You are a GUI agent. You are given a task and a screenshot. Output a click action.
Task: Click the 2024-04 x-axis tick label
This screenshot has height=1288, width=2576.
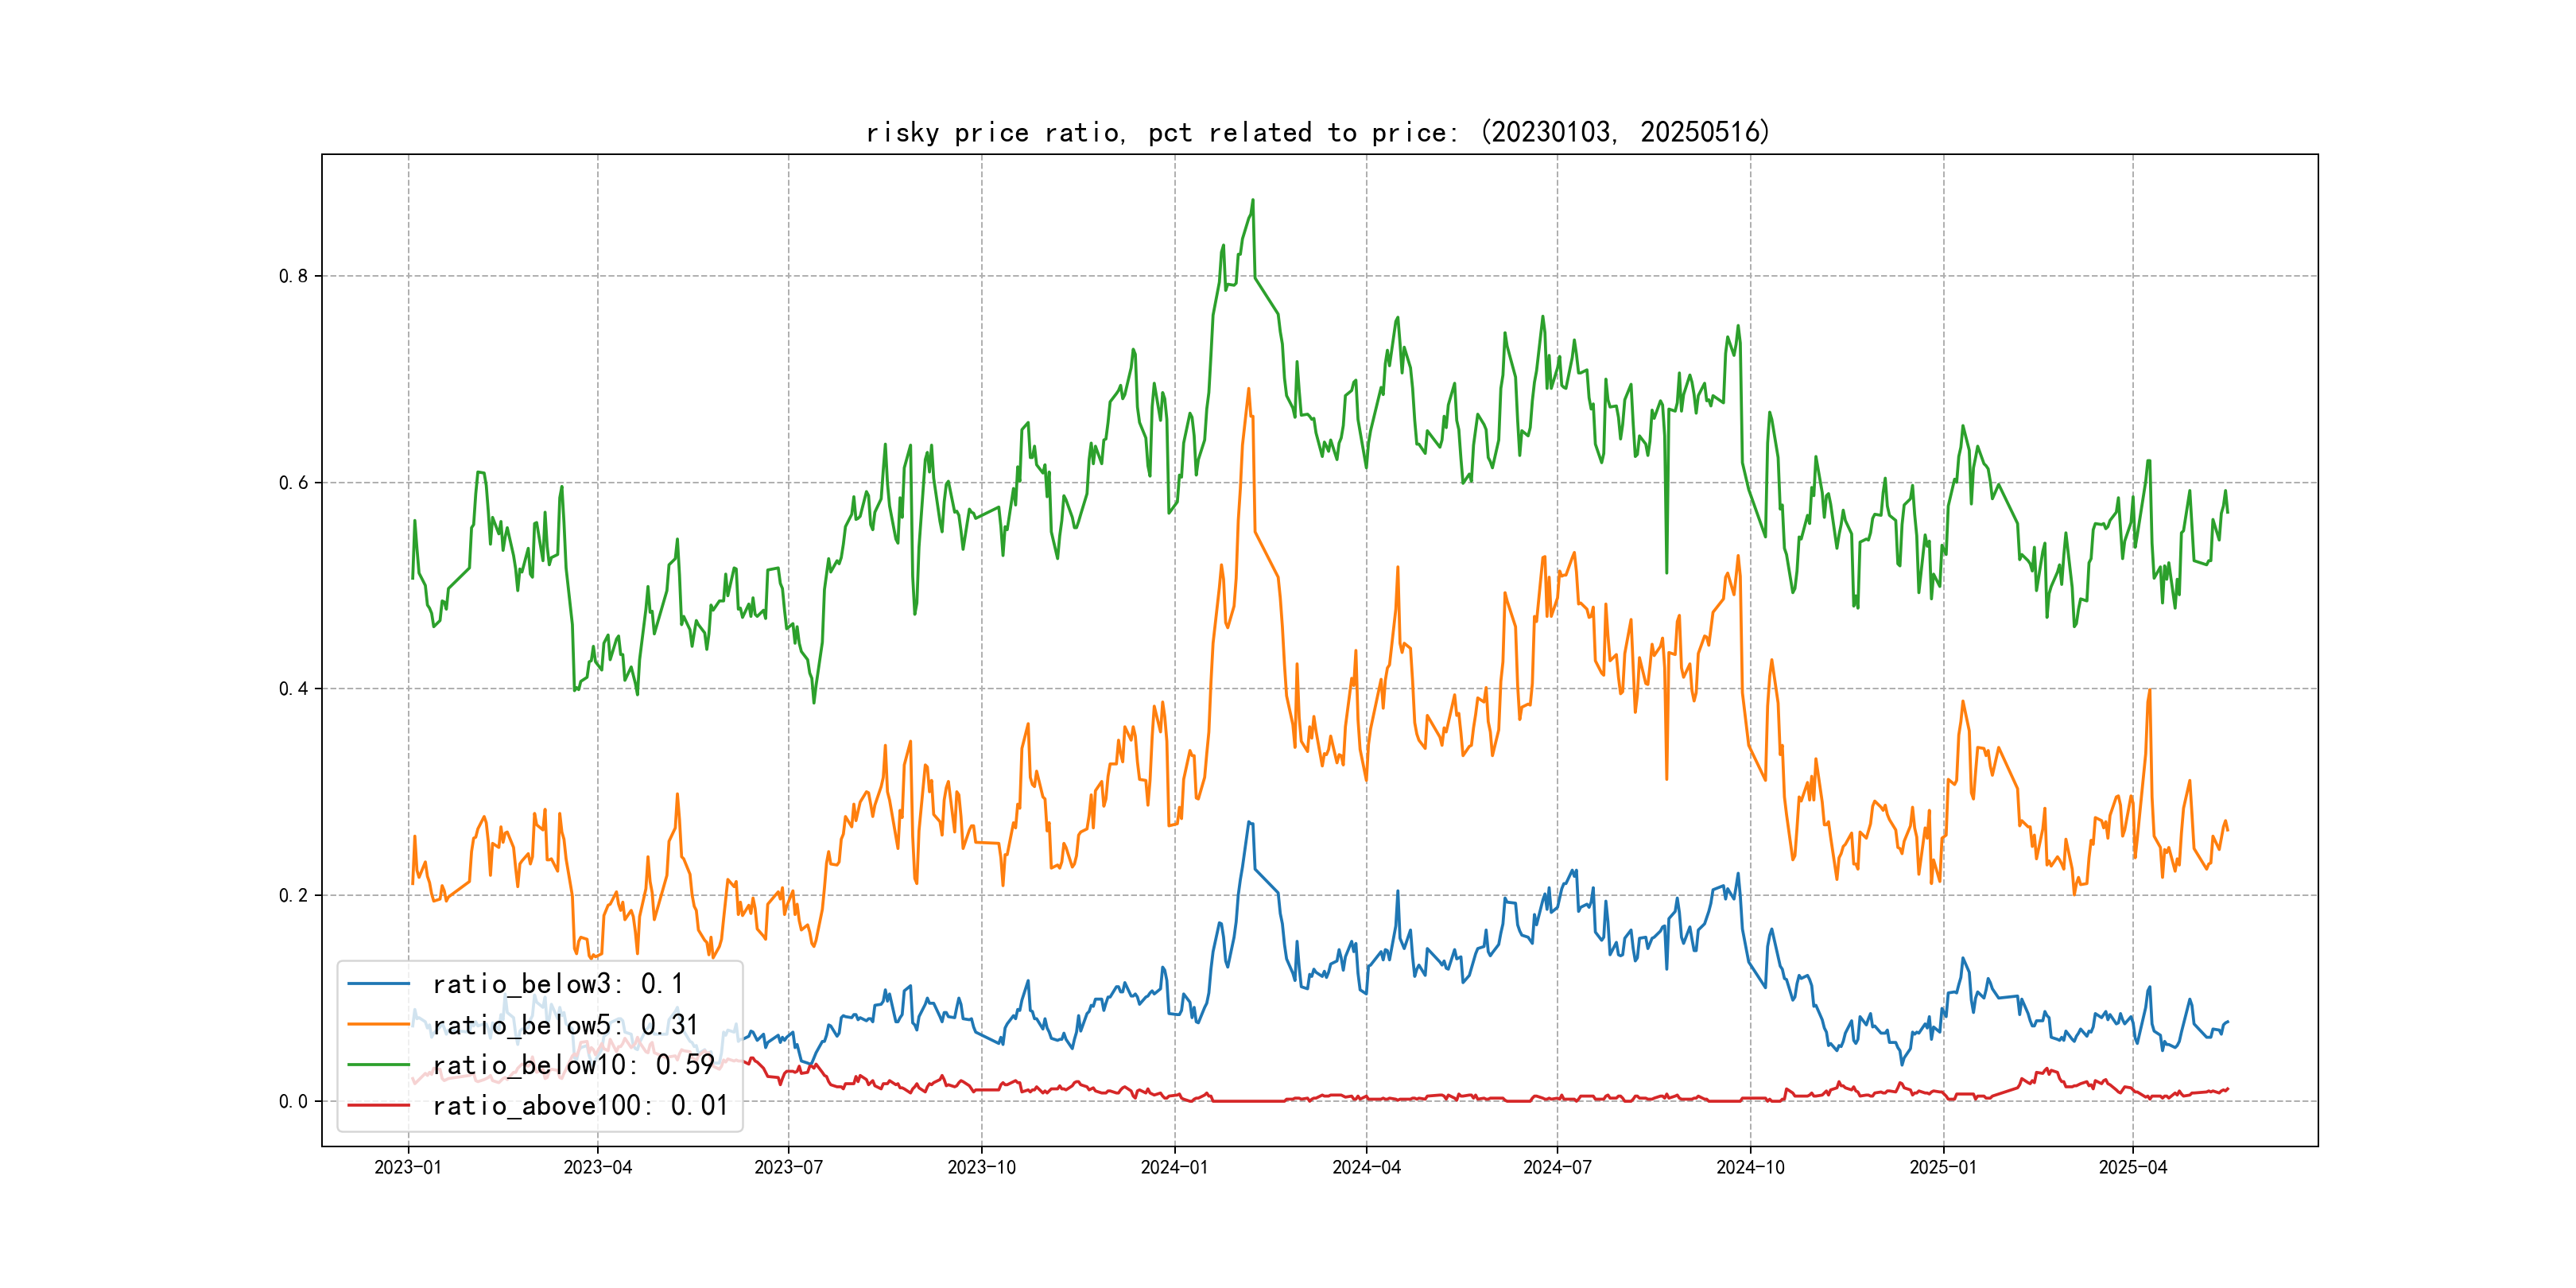click(x=1366, y=1167)
